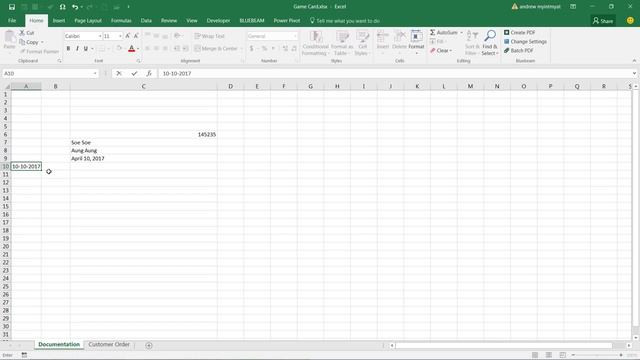Select column C header
Screen dimensions: 640x360
coord(144,87)
